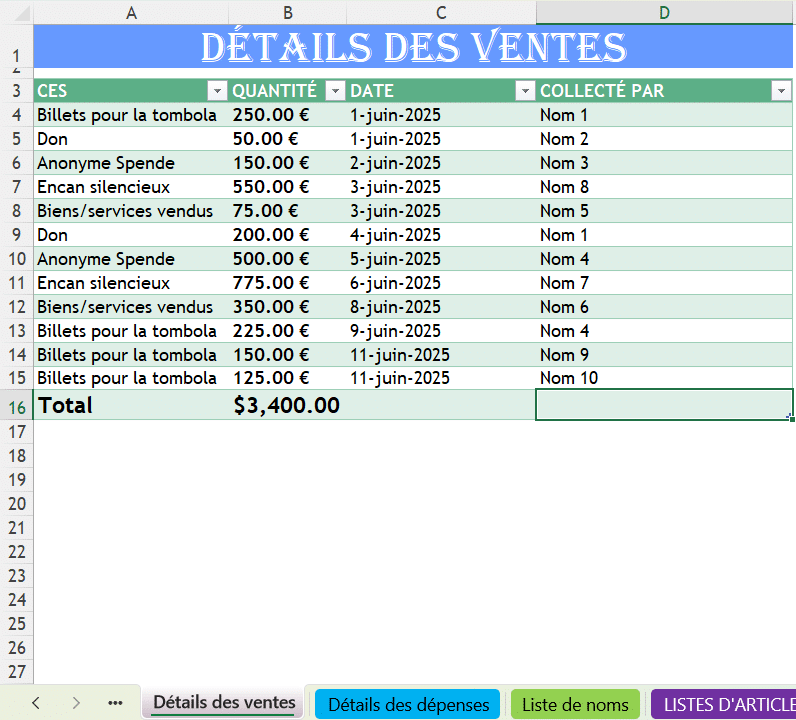This screenshot has width=796, height=720.
Task: Show hidden sheet tabs via ellipsis
Action: tap(115, 703)
